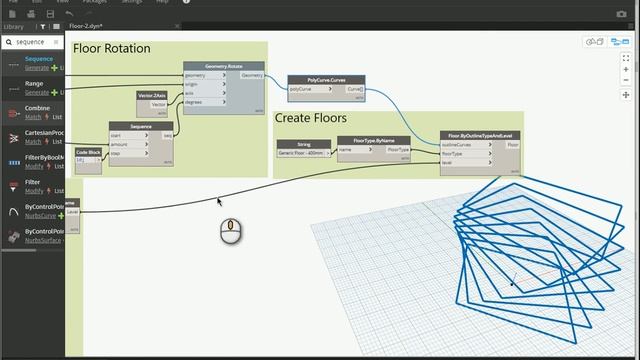640x360 pixels.
Task: Zoom in with the plus icon
Action: coord(626,69)
